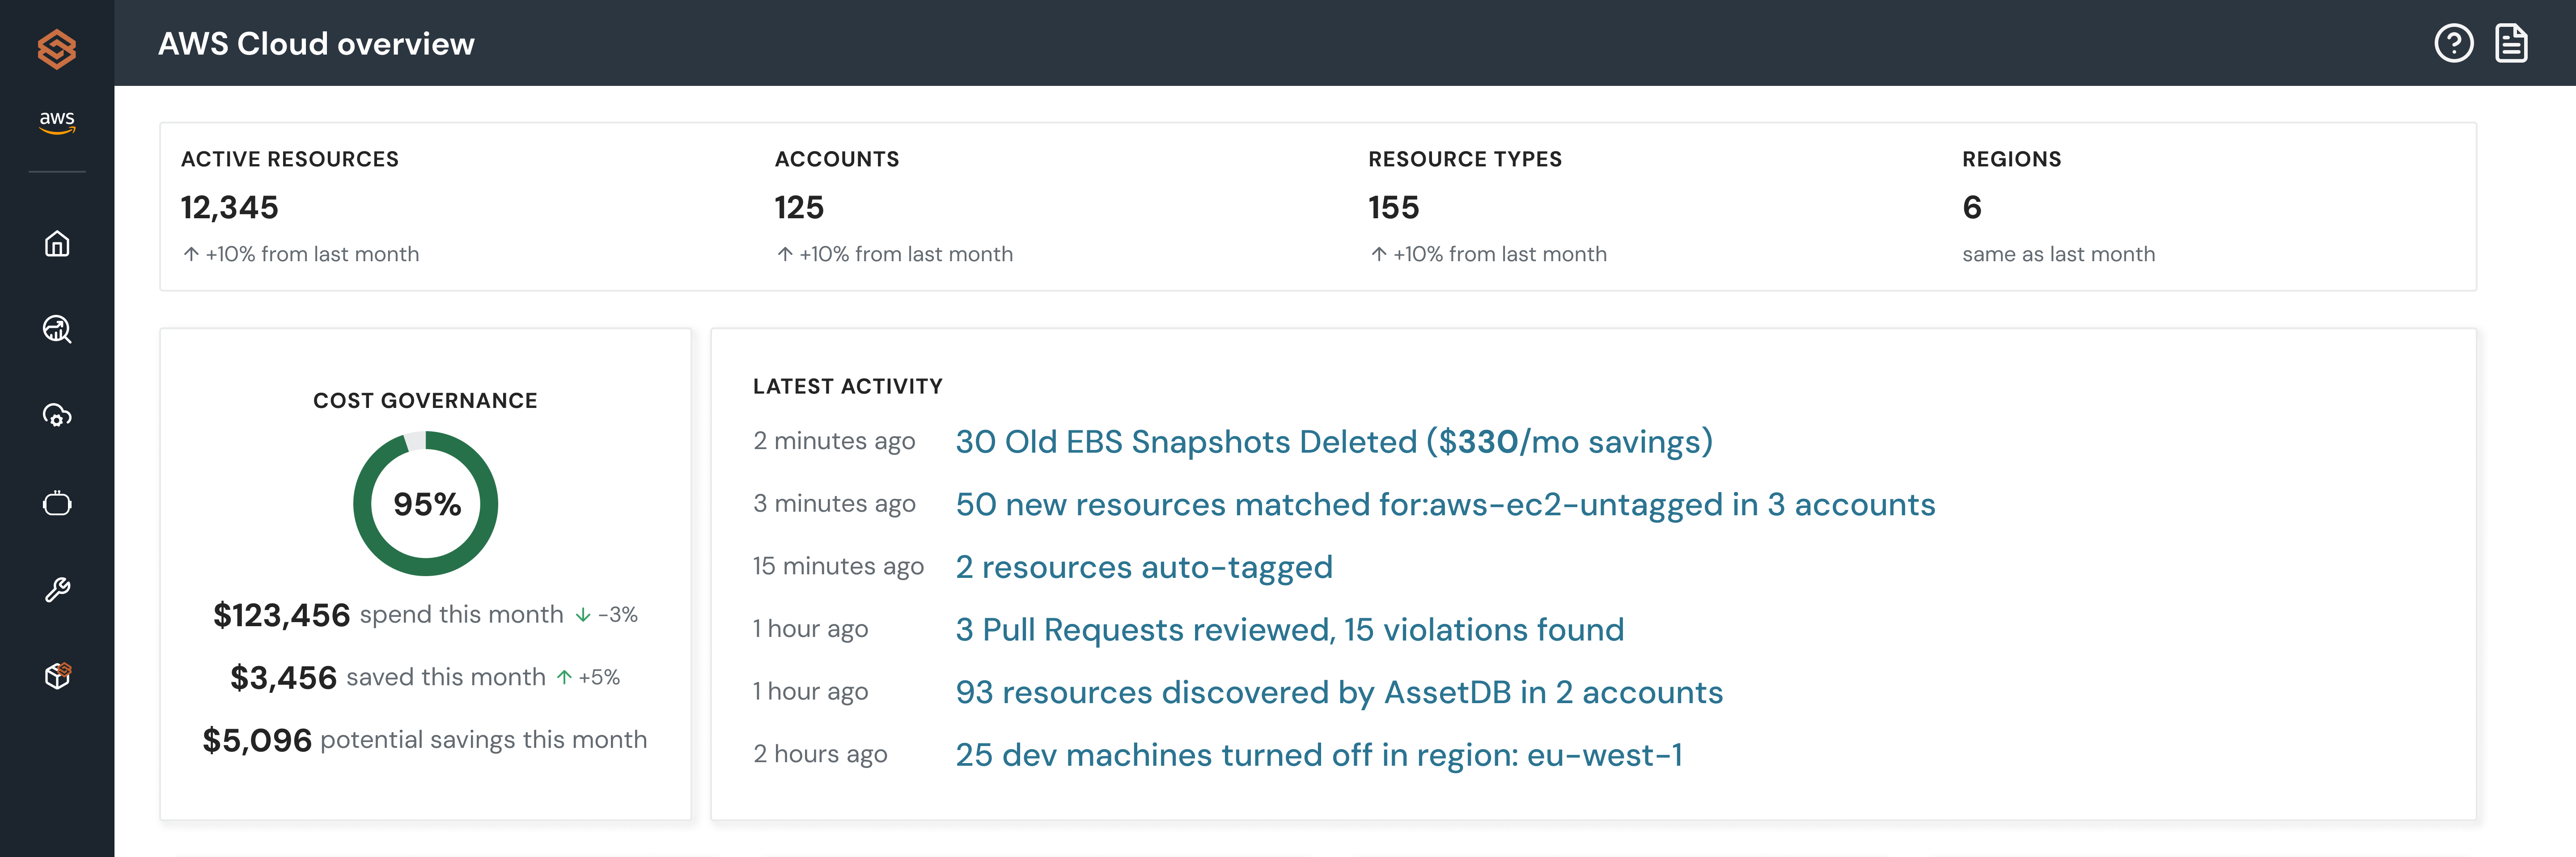Click the Accounts 125 stat
2576x857 pixels.
tap(799, 207)
